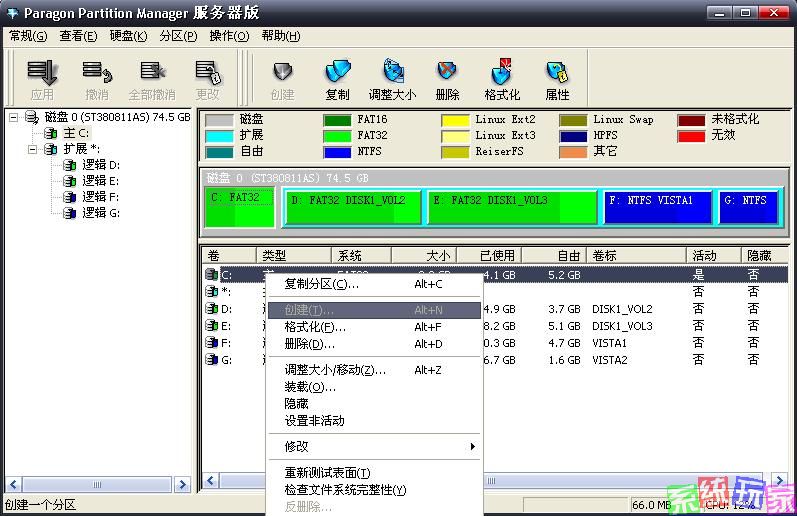Click the volume icon in the D: list row
The width and height of the screenshot is (797, 516).
tap(211, 309)
